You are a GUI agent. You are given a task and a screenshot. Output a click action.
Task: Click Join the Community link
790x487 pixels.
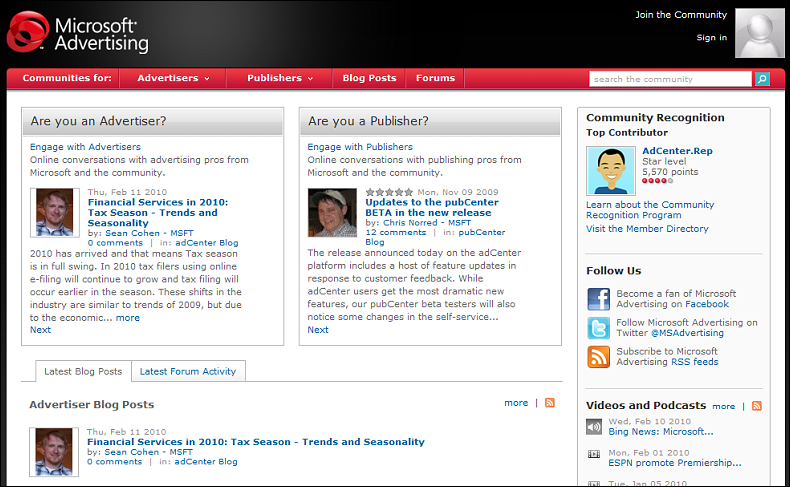681,15
